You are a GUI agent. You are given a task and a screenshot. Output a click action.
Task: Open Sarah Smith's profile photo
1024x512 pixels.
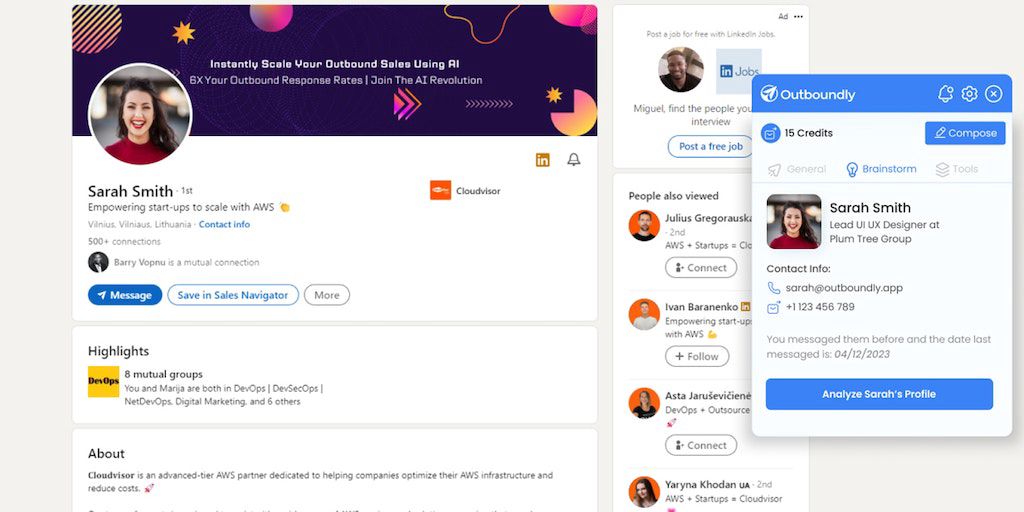coord(140,114)
